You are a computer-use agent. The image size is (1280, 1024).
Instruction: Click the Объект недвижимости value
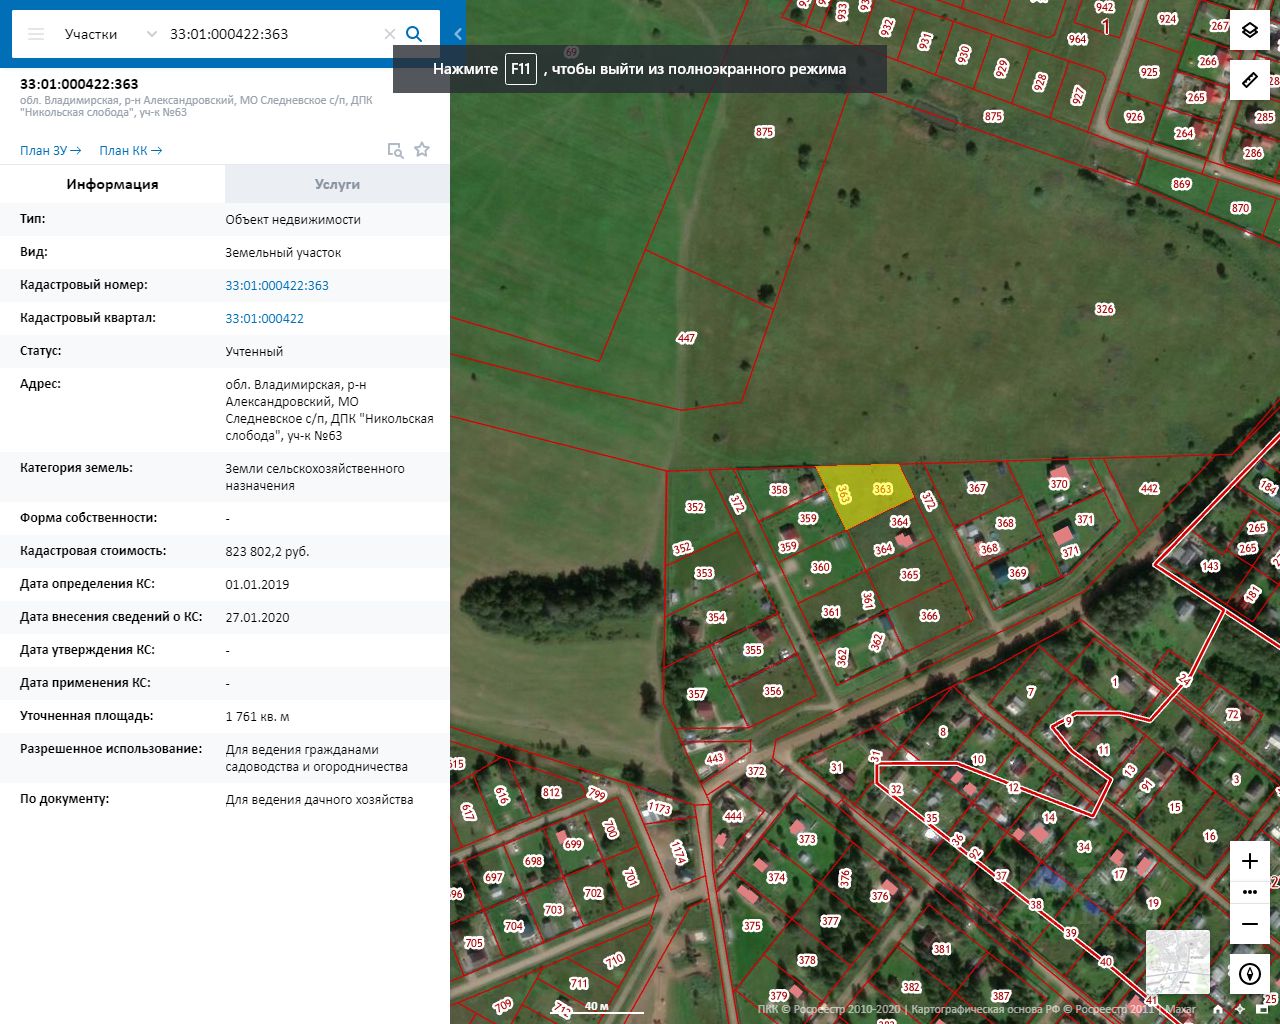(293, 220)
